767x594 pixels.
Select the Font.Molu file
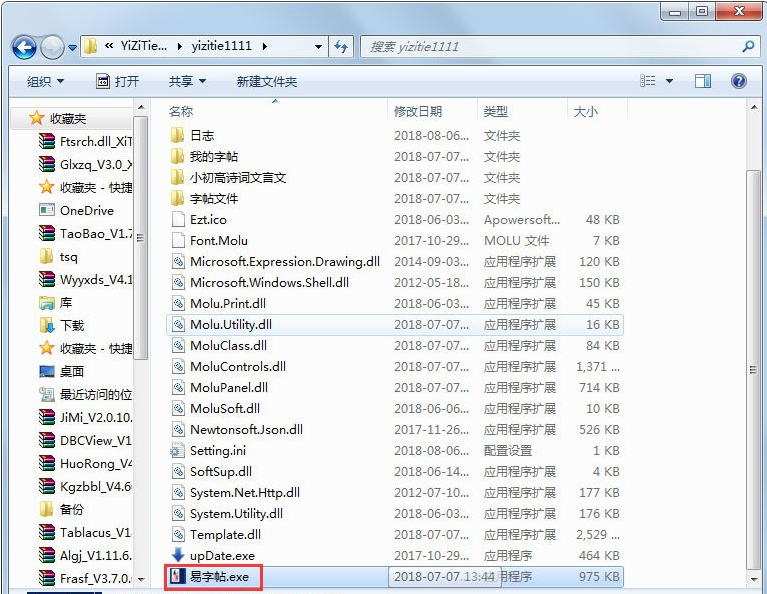tap(219, 241)
